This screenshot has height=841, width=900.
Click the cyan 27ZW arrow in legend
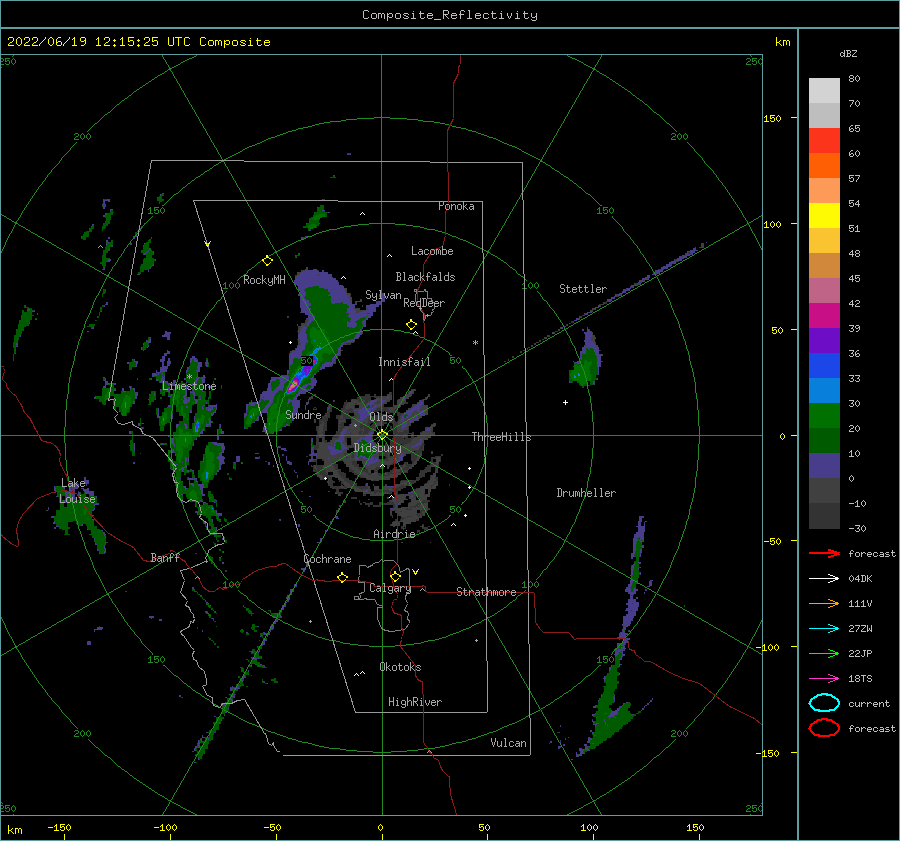(824, 629)
